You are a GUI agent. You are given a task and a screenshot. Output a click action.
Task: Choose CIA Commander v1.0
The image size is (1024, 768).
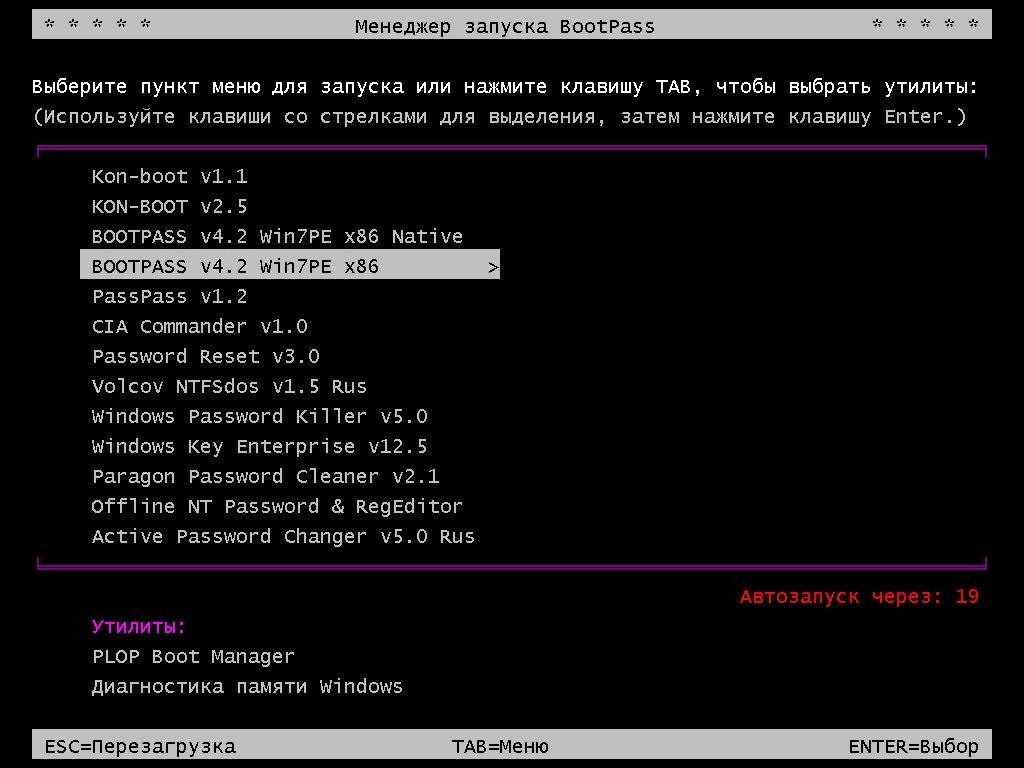[199, 327]
